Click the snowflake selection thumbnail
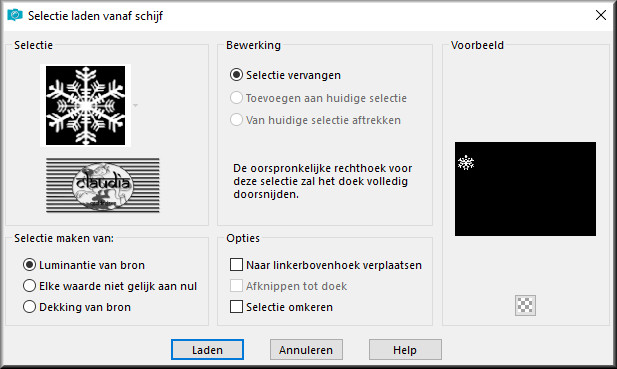 tap(85, 105)
